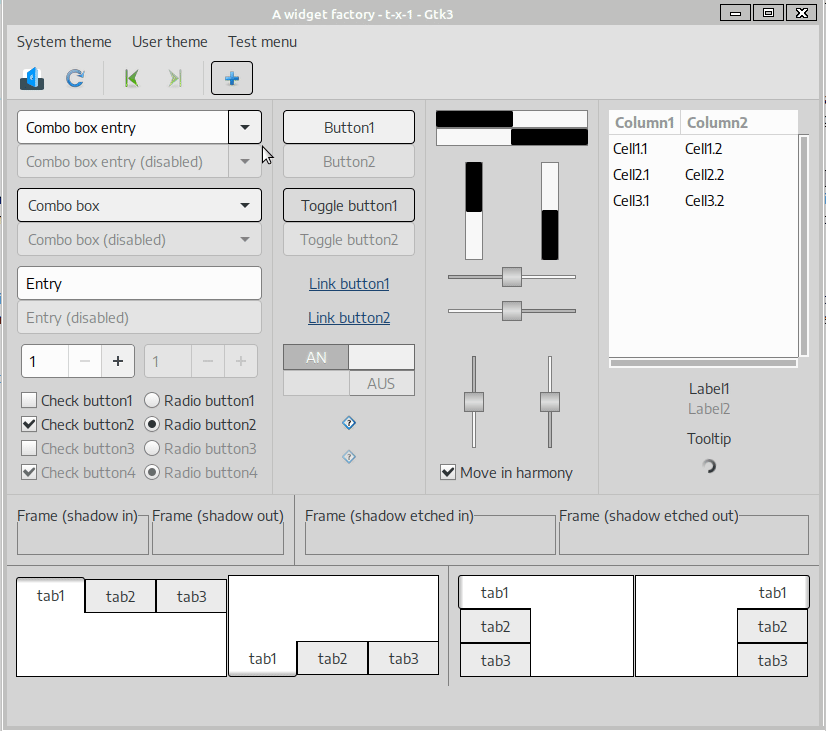Click the upper blue question-mark diamond icon

(x=349, y=423)
